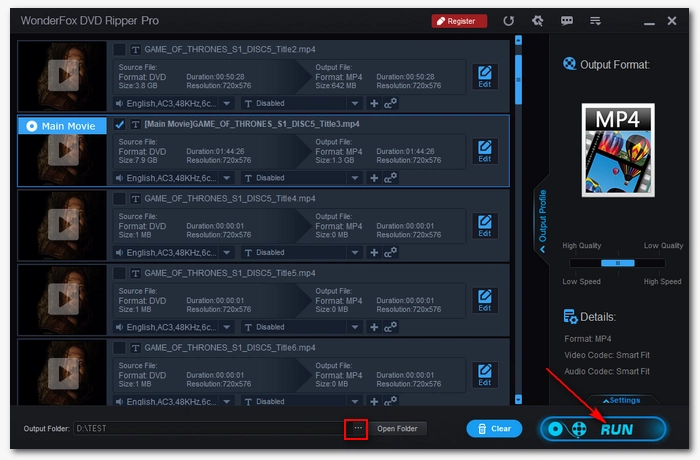Open subtitle settings cc gear for Title5.mp4
The height and width of the screenshot is (460, 700).
point(390,327)
